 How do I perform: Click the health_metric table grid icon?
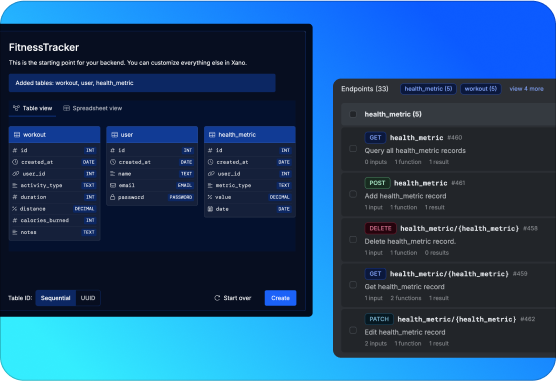click(x=212, y=135)
